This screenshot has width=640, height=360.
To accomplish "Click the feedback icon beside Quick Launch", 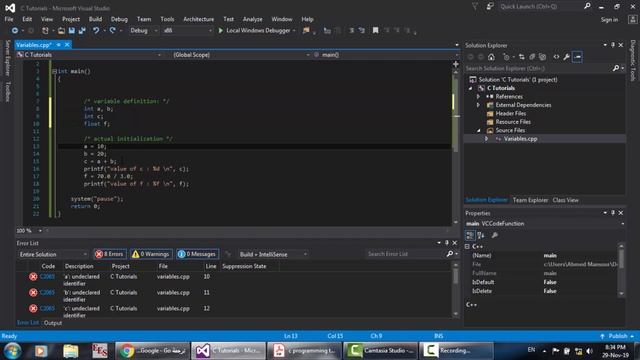I will pyautogui.click(x=490, y=6).
